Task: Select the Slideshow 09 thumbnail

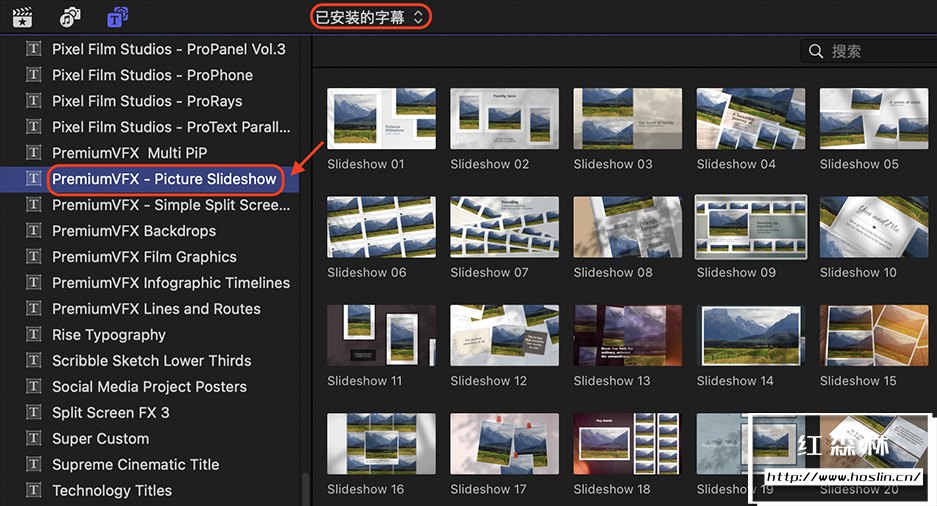Action: [x=751, y=227]
